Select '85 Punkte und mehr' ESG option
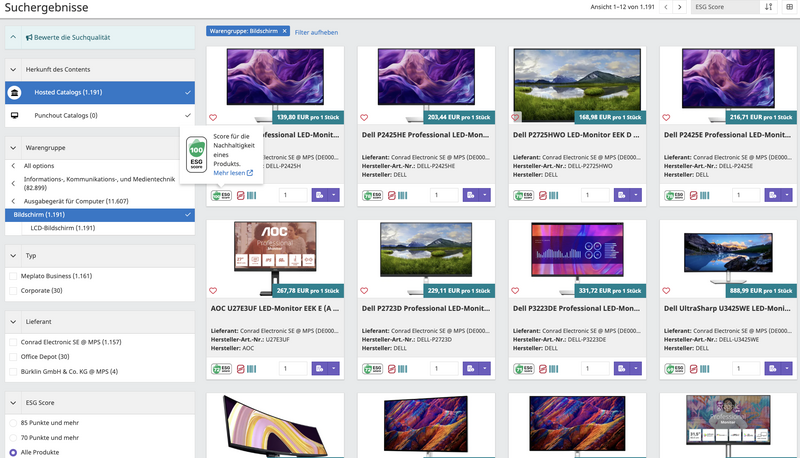Image resolution: width=800 pixels, height=458 pixels. (13, 423)
